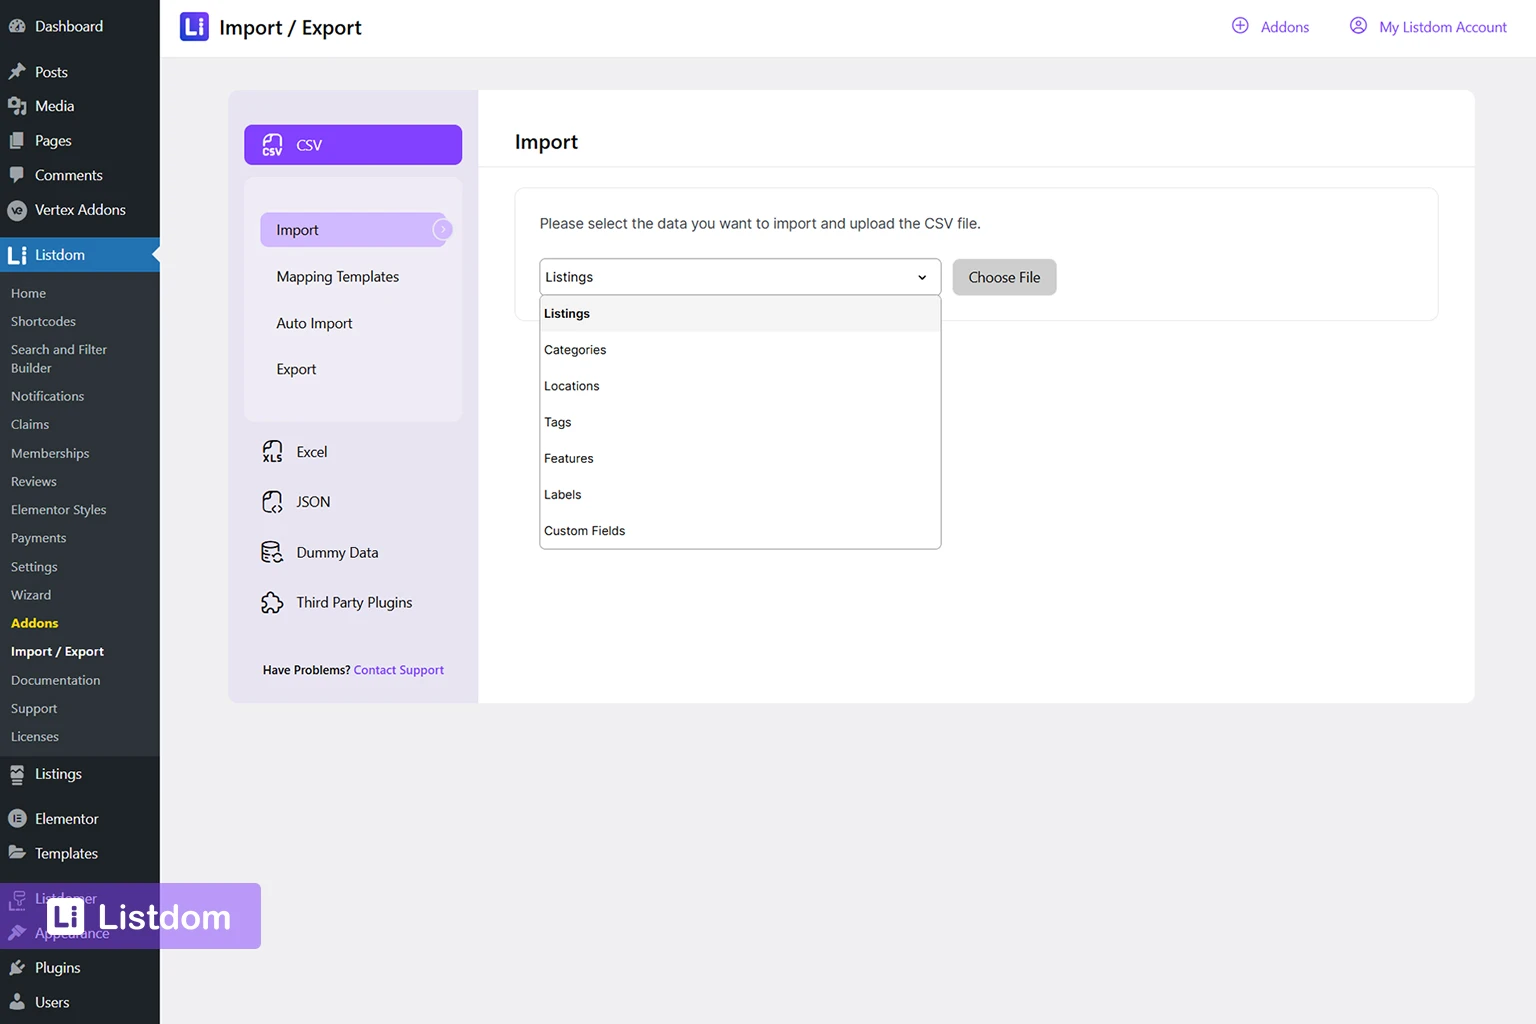Go to the Export section
Screen dimensions: 1536x1024
point(296,369)
